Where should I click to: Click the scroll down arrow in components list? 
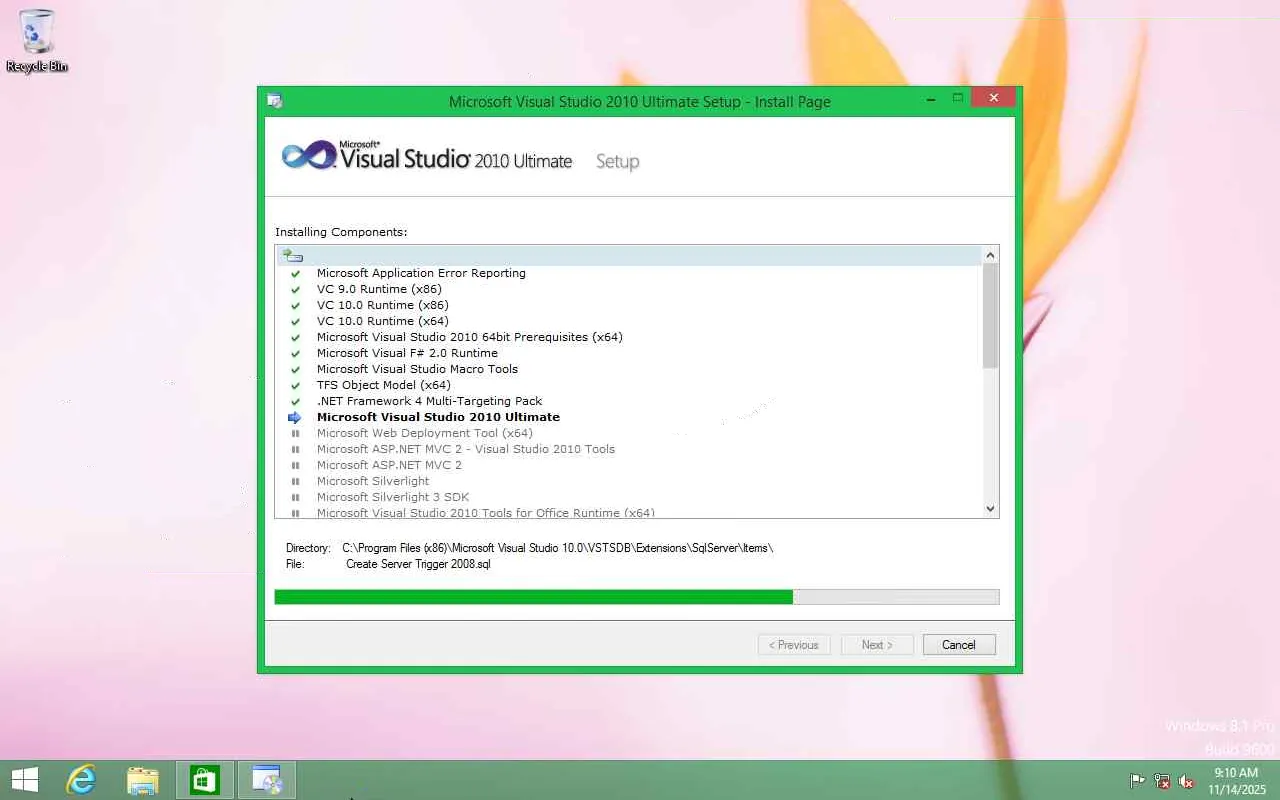[990, 509]
